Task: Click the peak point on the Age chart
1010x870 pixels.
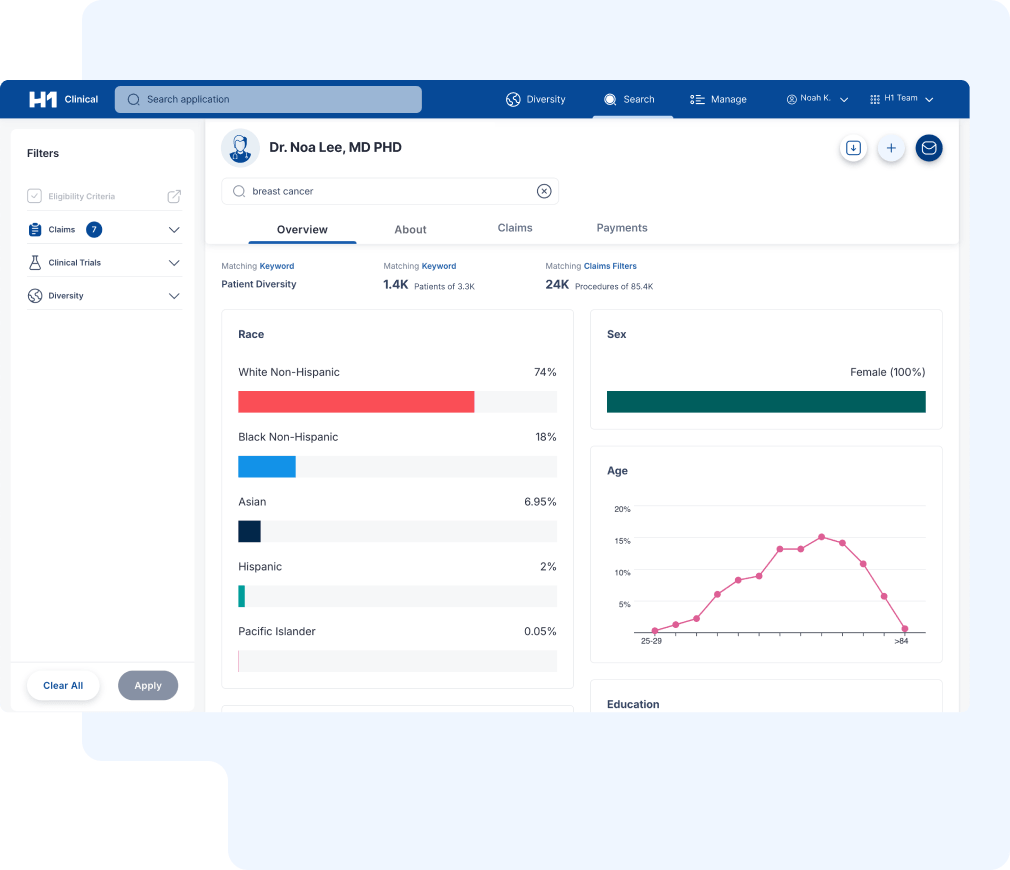Action: (x=821, y=537)
